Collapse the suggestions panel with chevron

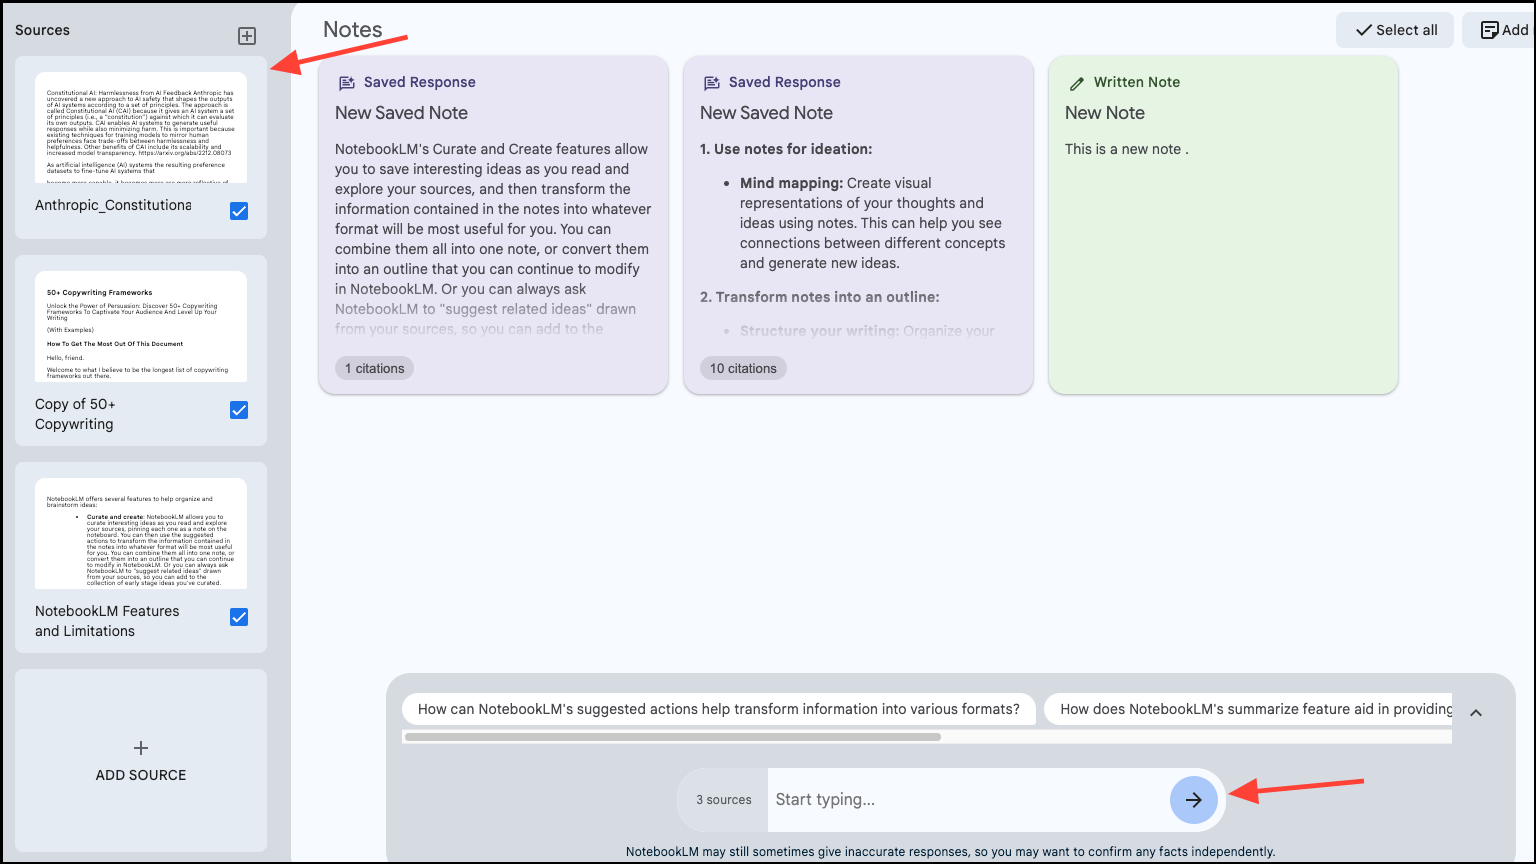[1476, 713]
